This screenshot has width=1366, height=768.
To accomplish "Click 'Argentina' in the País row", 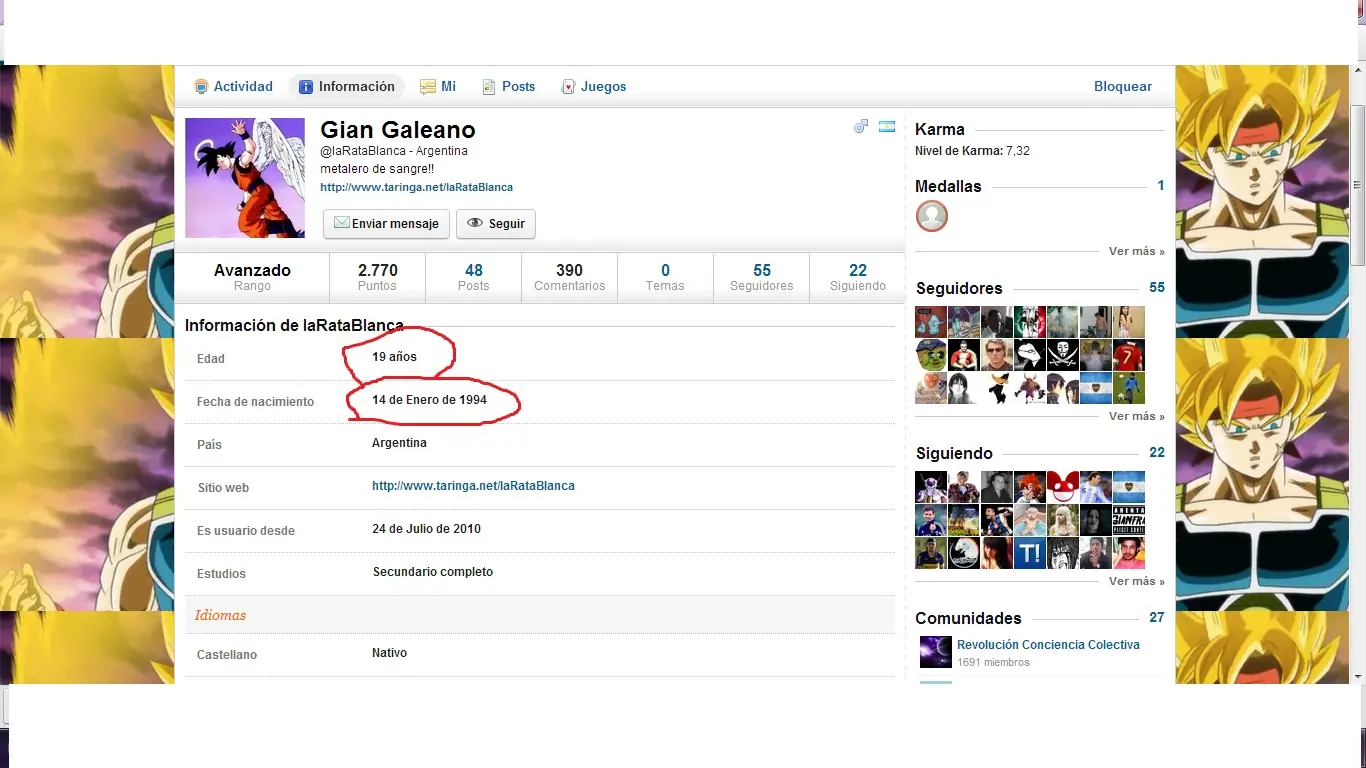I will coord(399,442).
